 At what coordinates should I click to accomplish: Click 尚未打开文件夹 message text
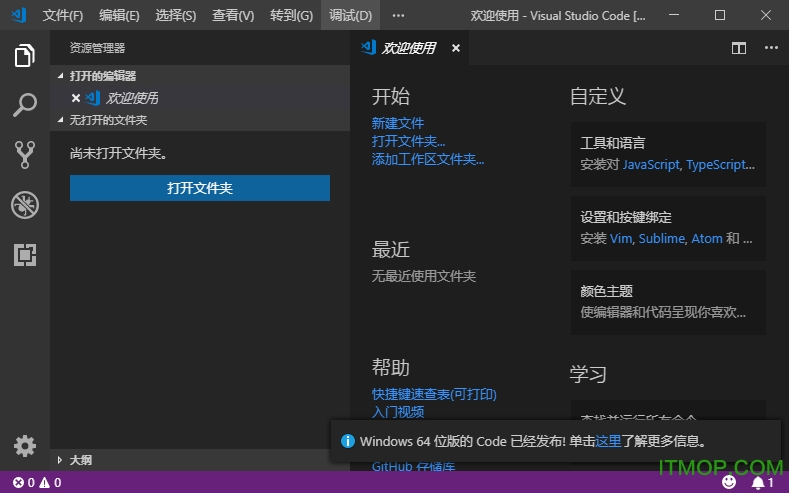coord(118,153)
